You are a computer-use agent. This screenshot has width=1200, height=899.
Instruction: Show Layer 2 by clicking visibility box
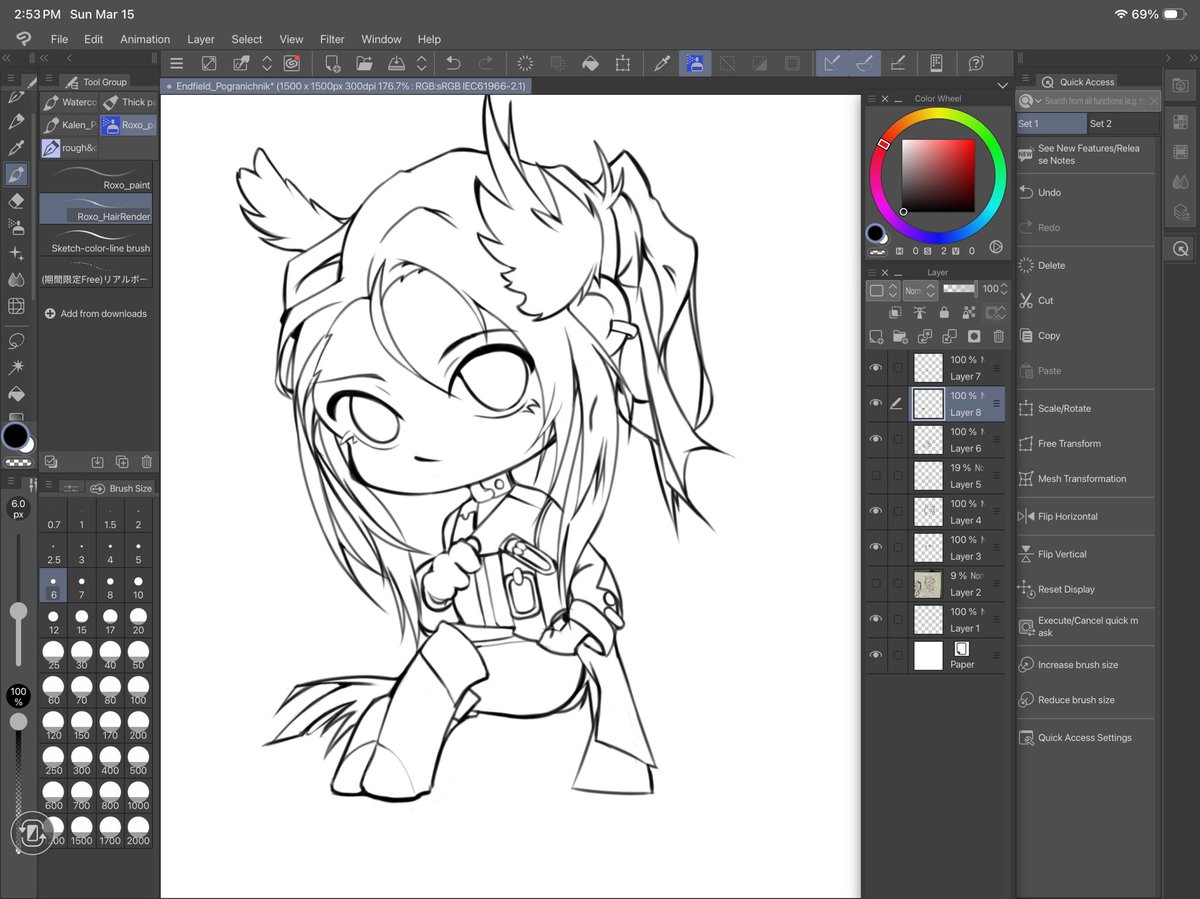tap(876, 584)
